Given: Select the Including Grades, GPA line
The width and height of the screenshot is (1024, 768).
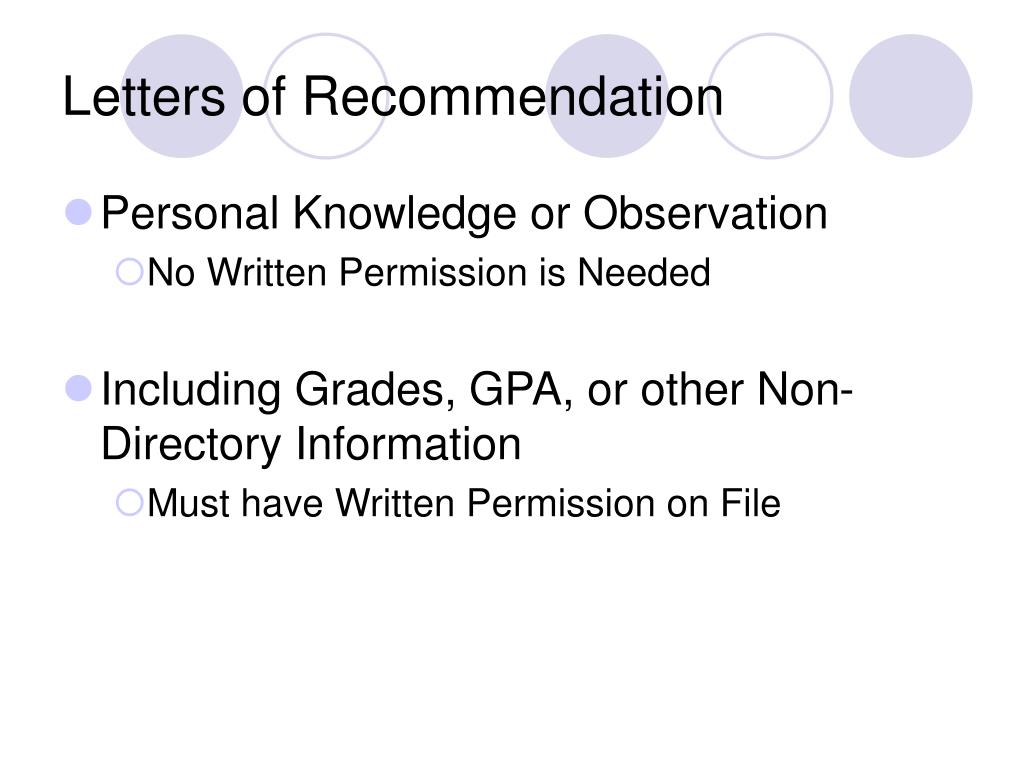Looking at the screenshot, I should pyautogui.click(x=477, y=390).
